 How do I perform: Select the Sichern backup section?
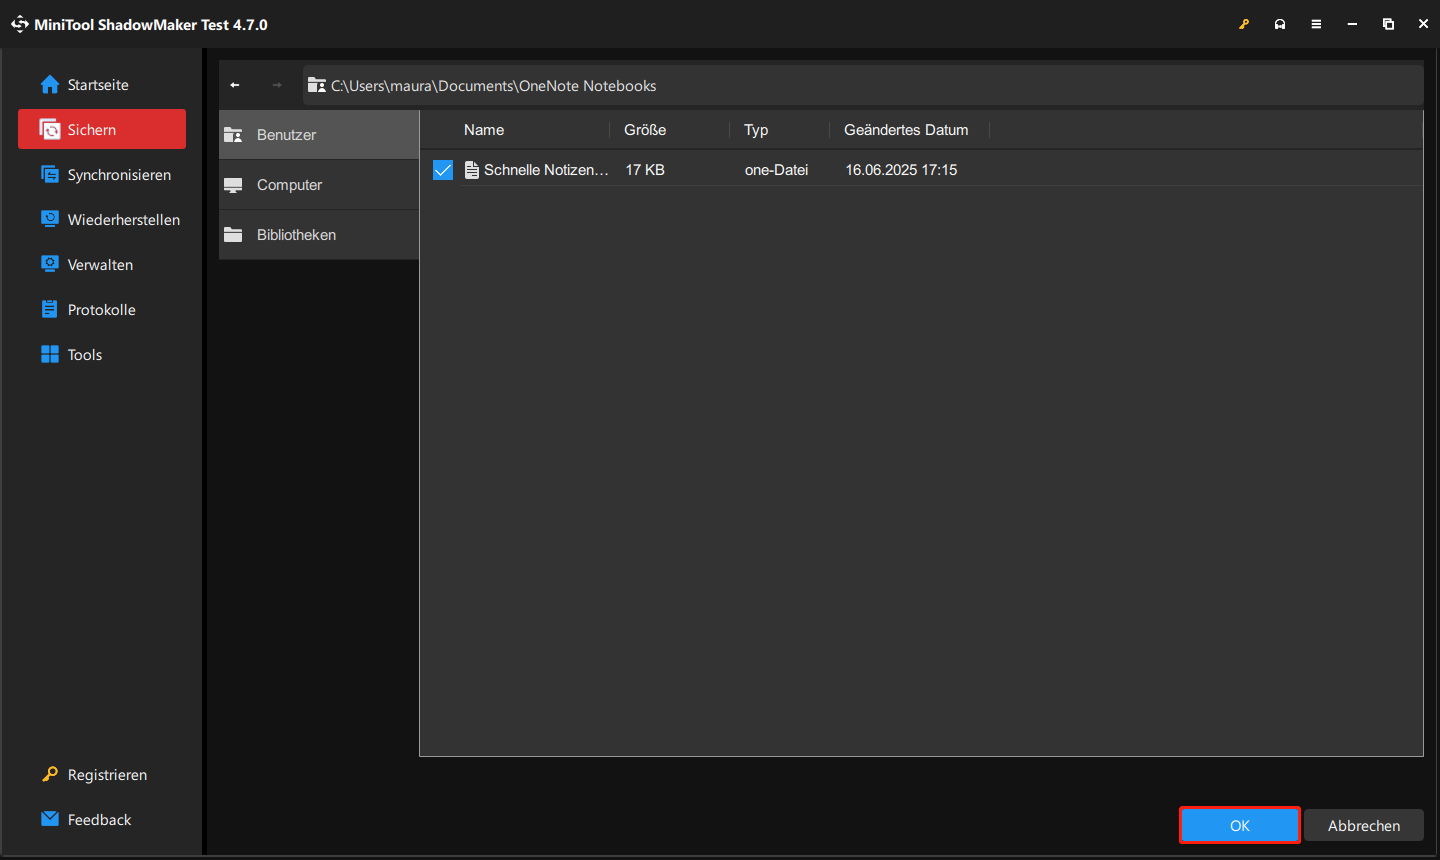[102, 129]
